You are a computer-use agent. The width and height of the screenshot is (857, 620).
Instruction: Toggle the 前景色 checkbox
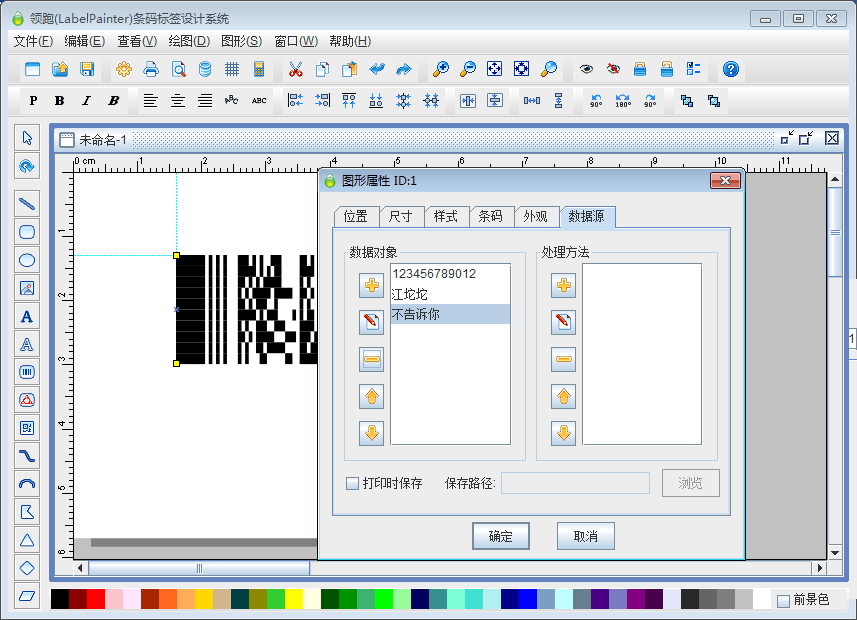coord(783,600)
